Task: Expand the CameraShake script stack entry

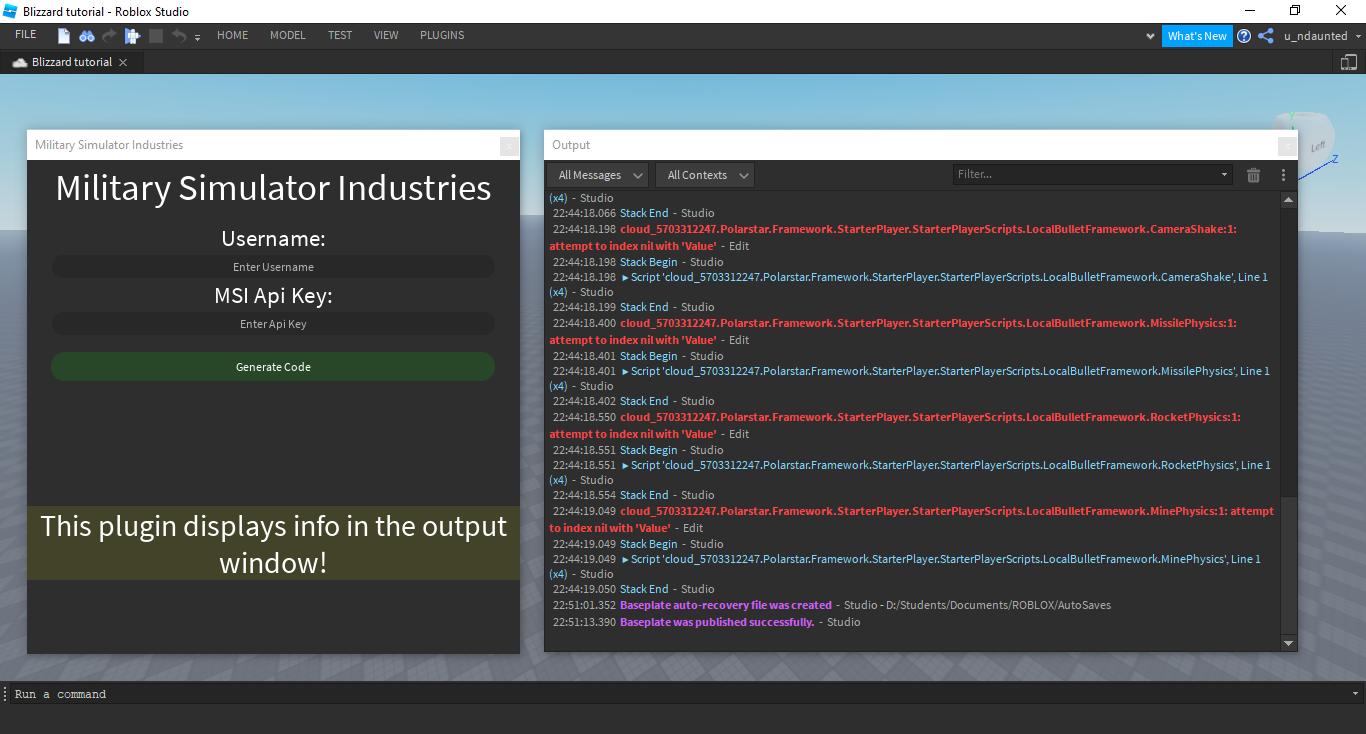Action: [625, 277]
